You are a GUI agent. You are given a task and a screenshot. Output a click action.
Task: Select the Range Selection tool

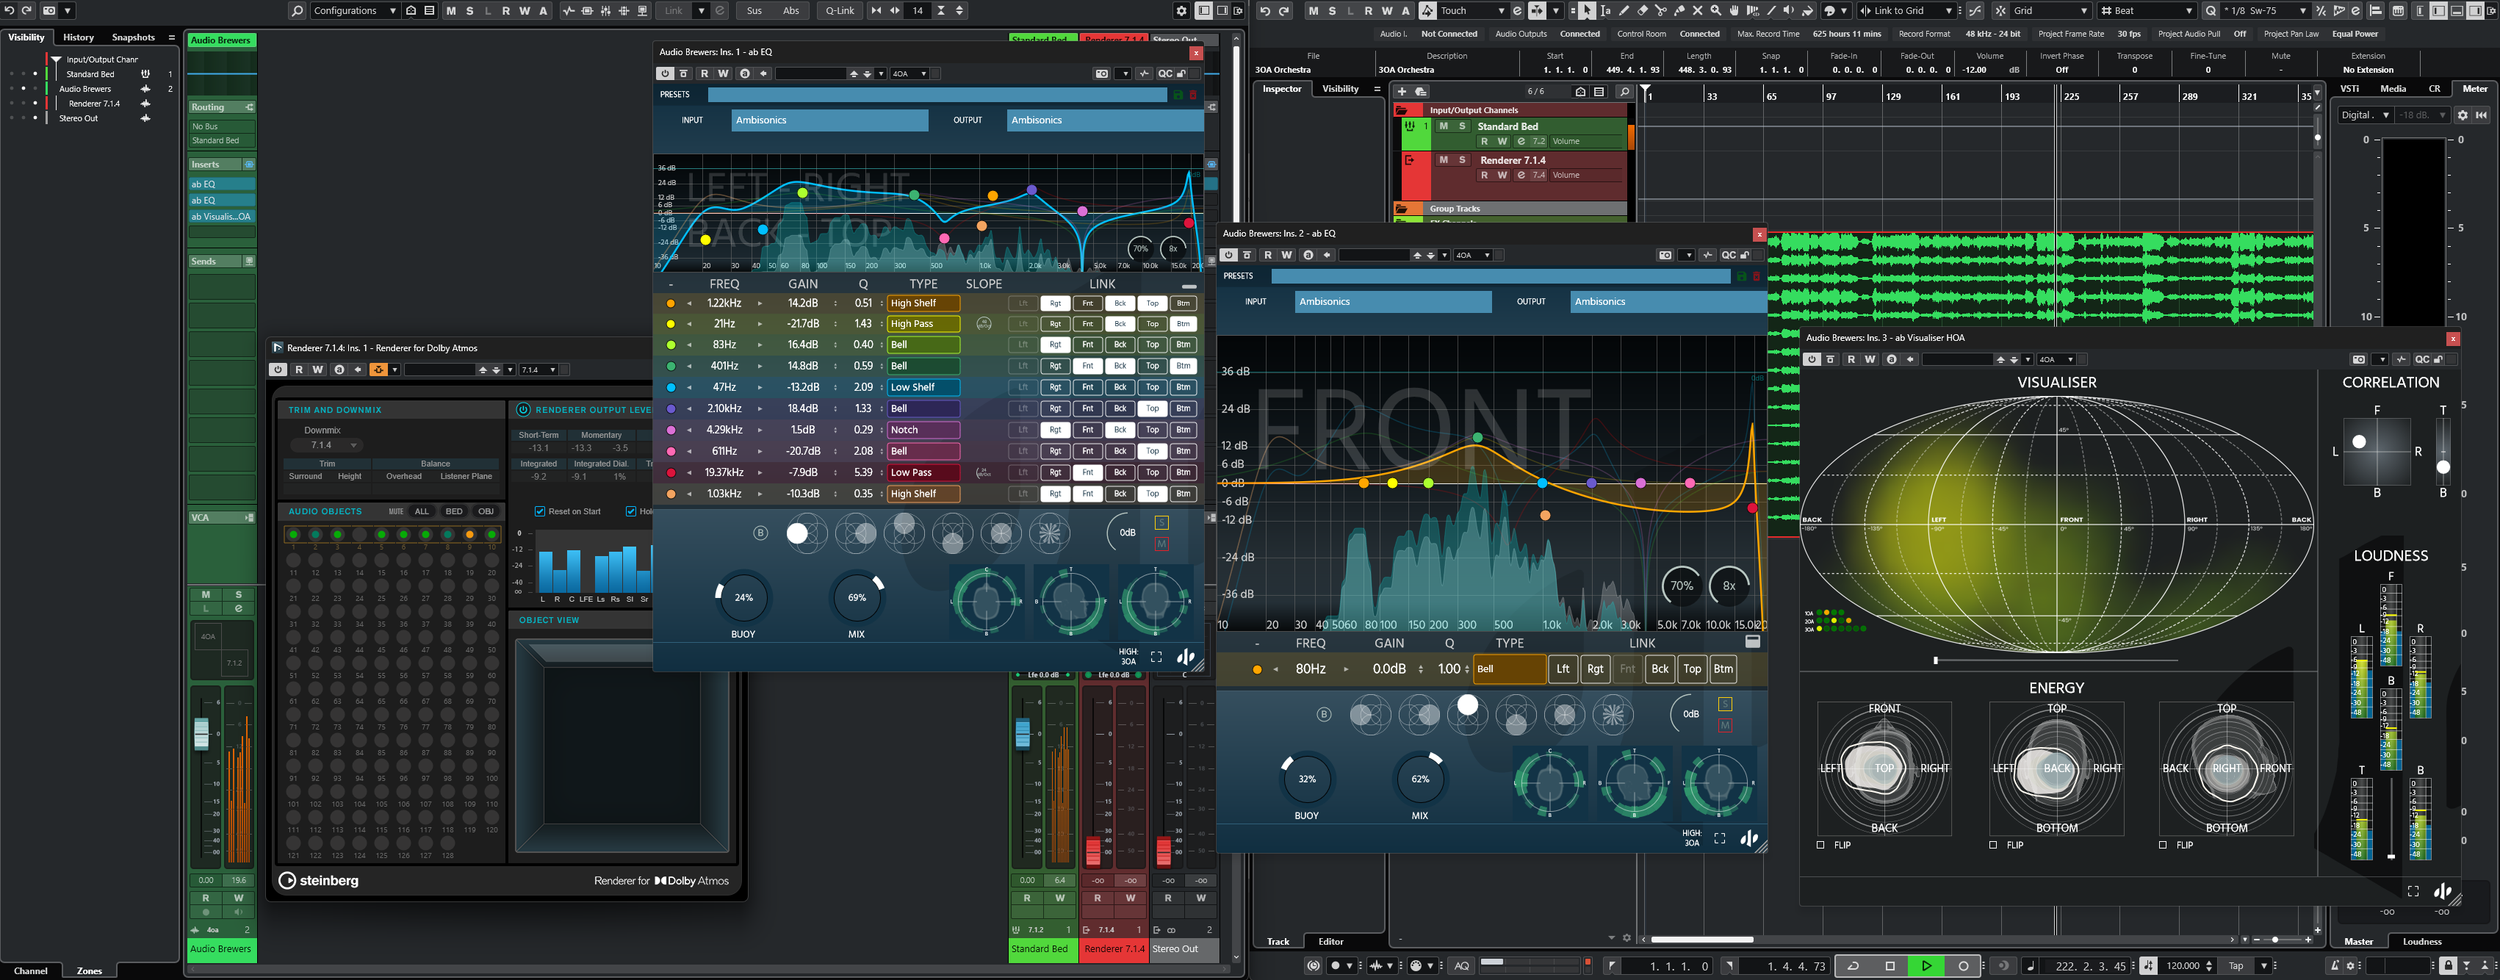pos(1605,10)
